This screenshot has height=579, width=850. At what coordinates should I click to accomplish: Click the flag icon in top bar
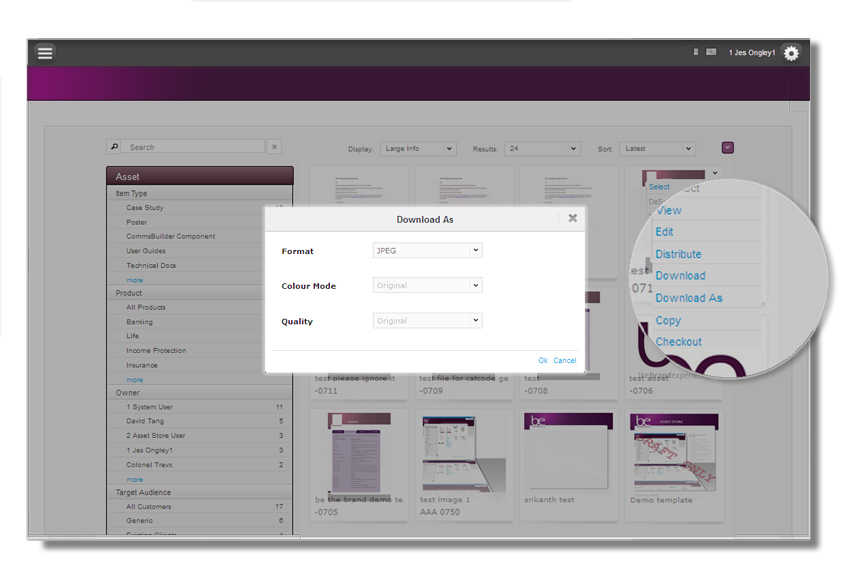[x=711, y=52]
